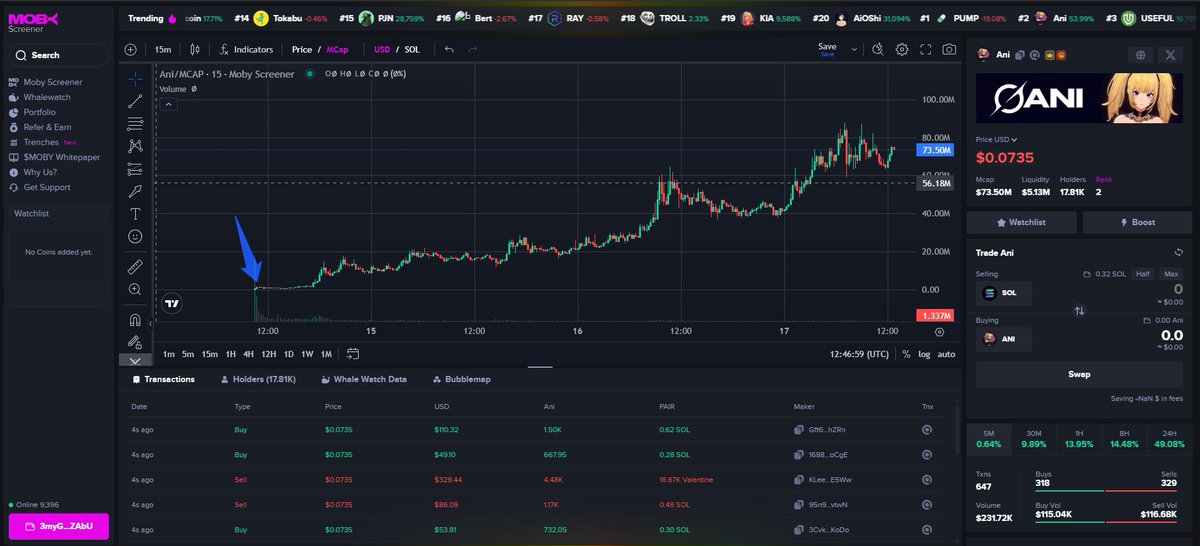Toggle auto scale on chart
Viewport: 1200px width, 546px height.
coord(946,354)
